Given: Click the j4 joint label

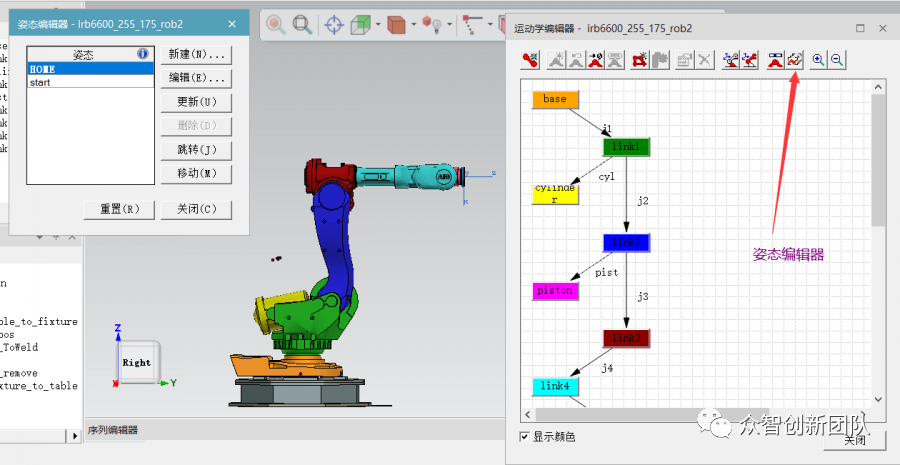Looking at the screenshot, I should click(607, 368).
